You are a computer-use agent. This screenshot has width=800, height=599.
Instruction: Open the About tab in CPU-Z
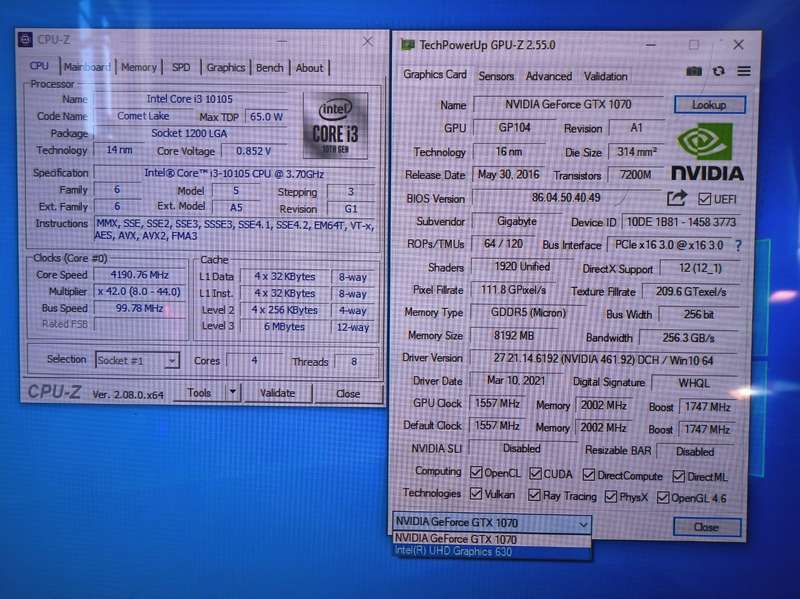(x=309, y=68)
